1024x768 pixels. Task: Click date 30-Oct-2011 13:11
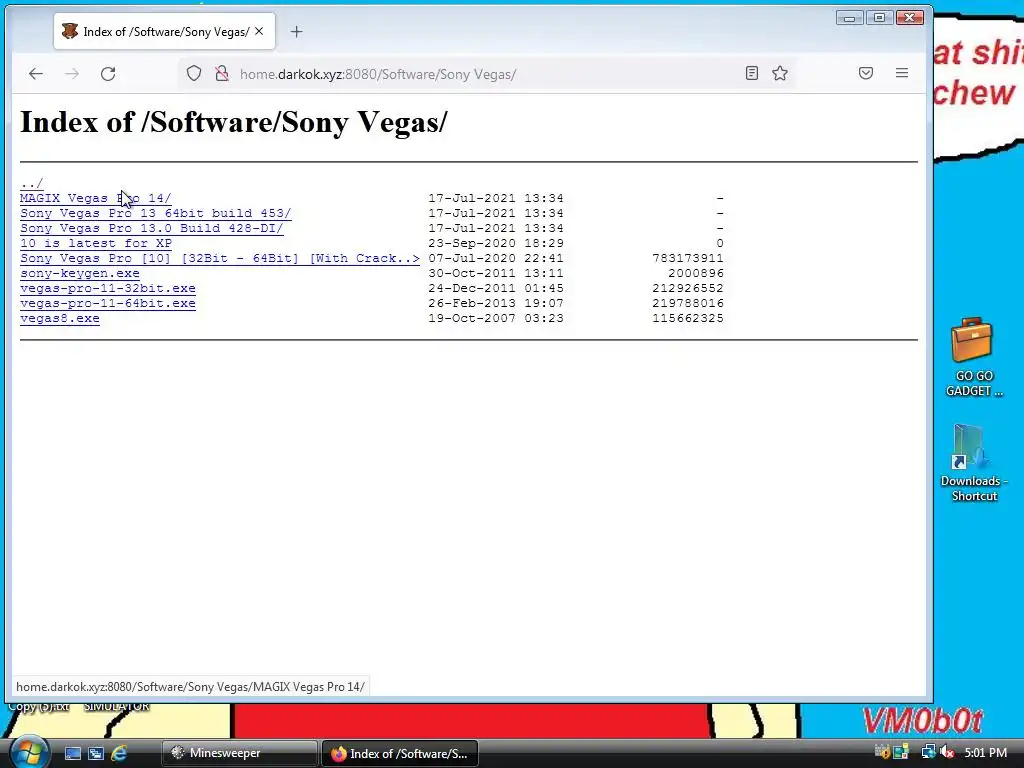[496, 273]
